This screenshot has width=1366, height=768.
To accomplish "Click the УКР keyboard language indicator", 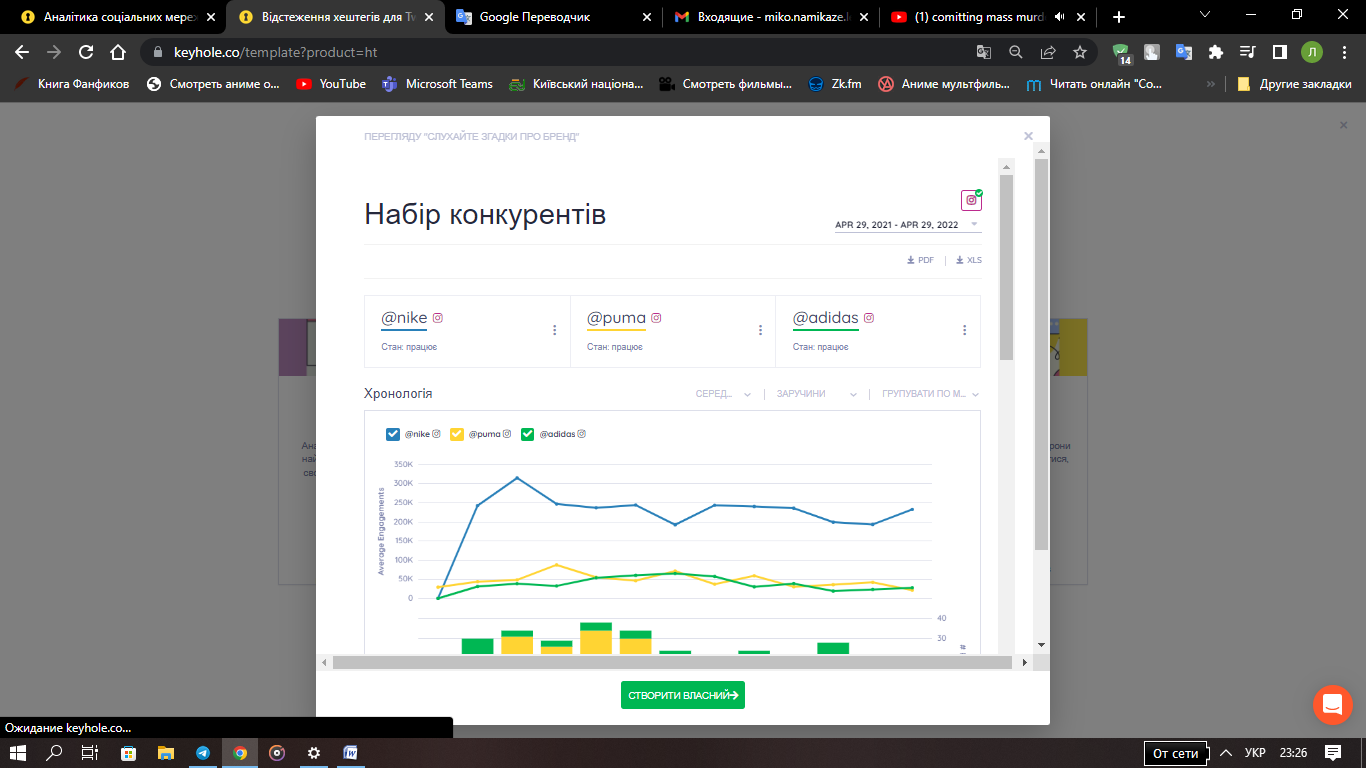I will click(x=1255, y=753).
